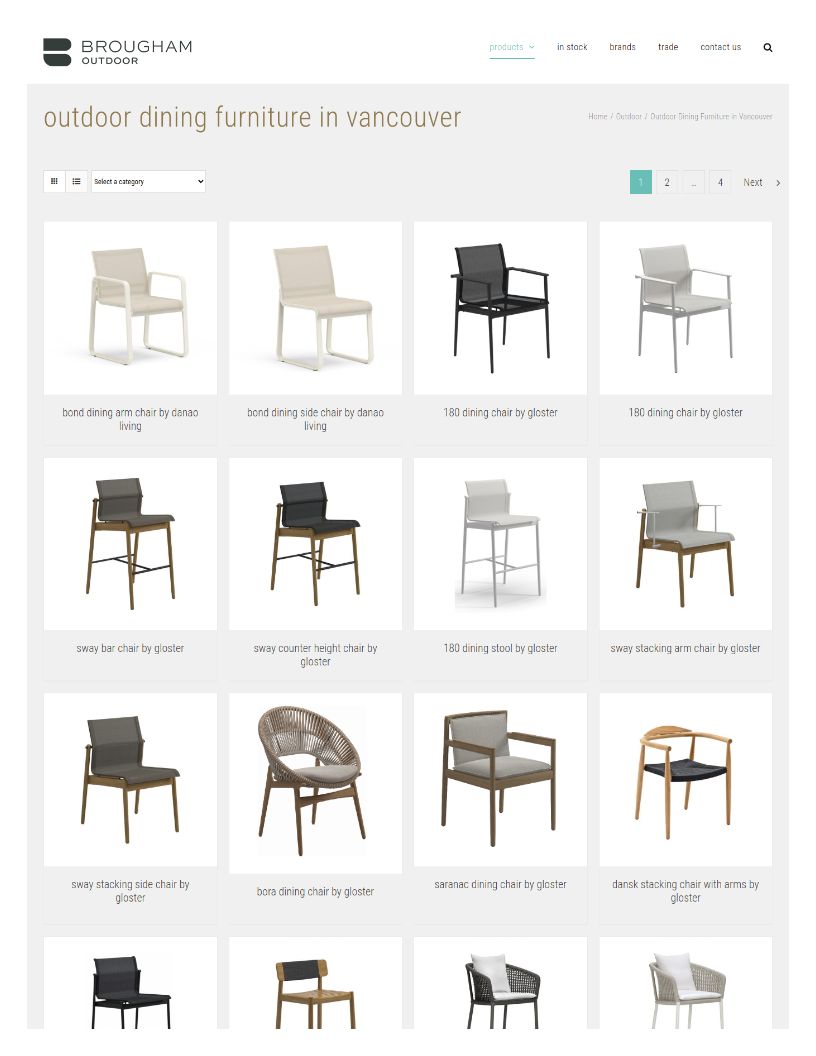This screenshot has height=1056, width=816.
Task: Open the contact us page
Action: 720,47
